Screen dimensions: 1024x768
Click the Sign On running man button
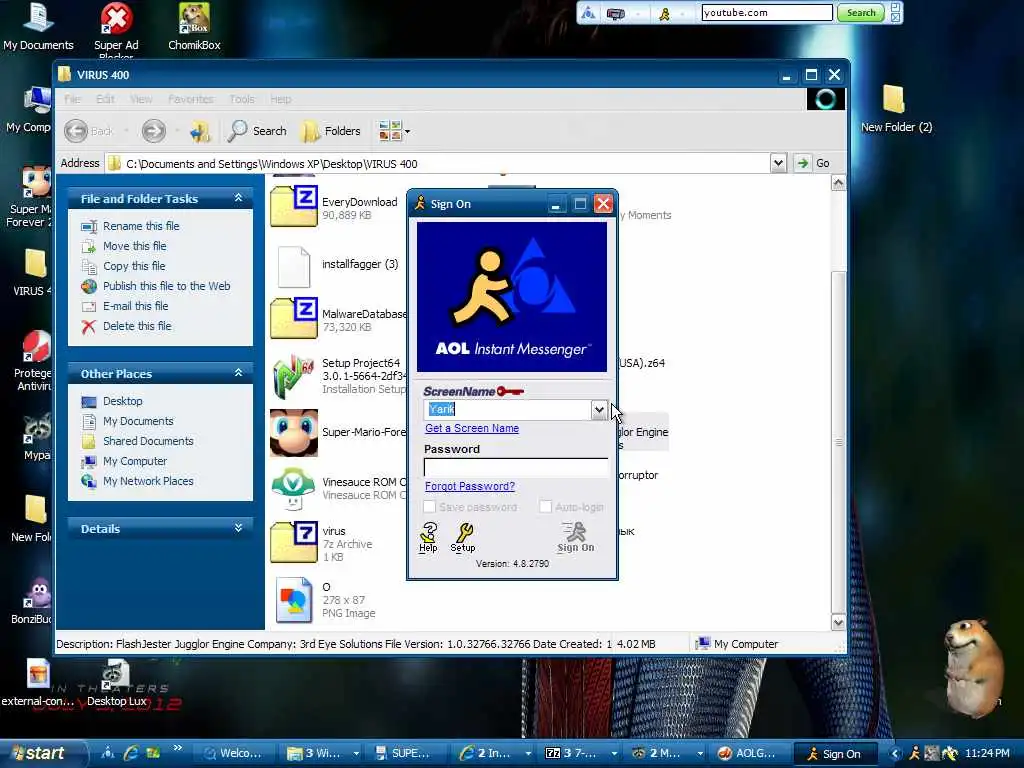[x=575, y=537]
